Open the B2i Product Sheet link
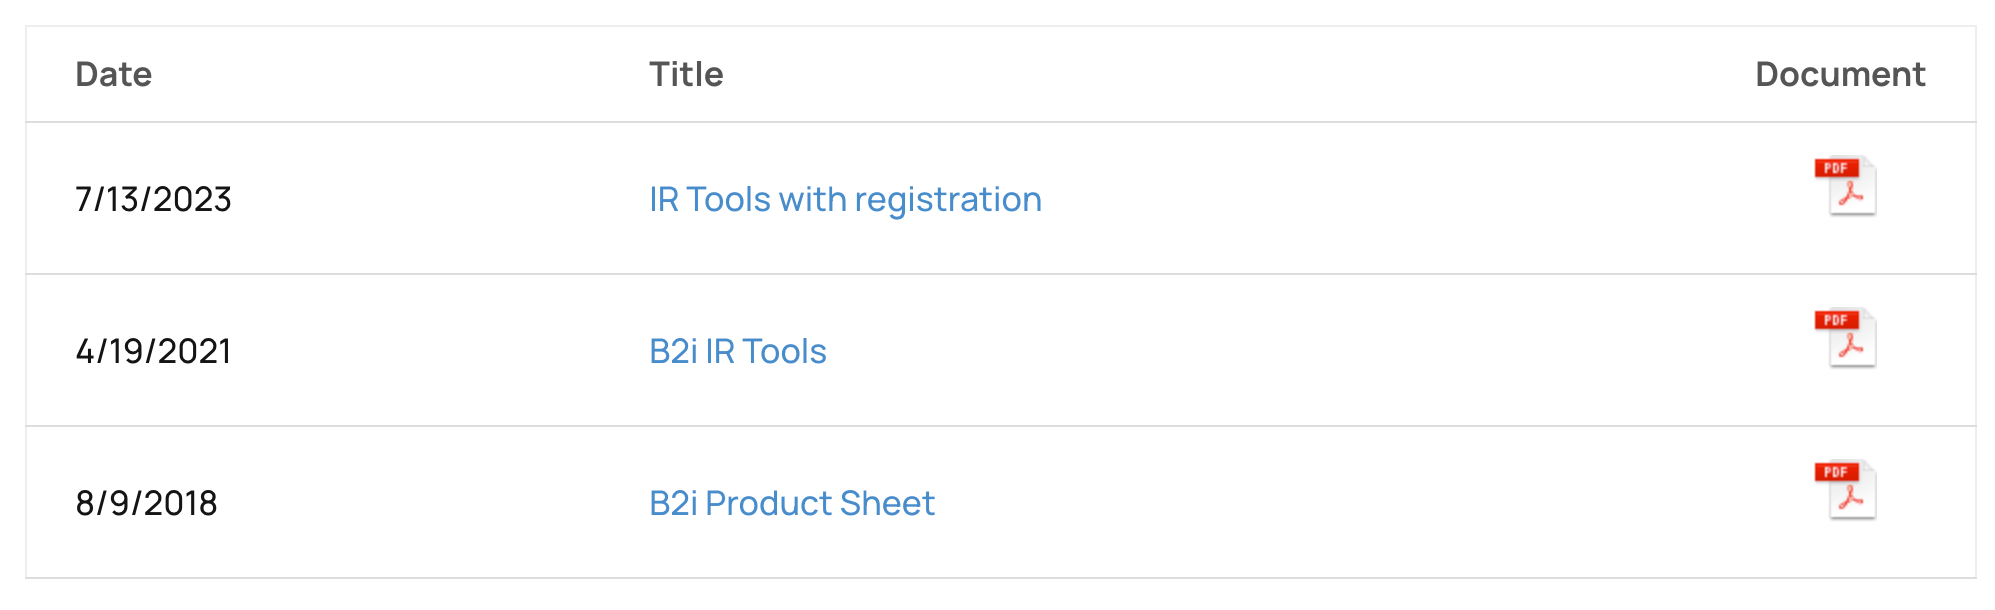Viewport: 1995px width, 610px height. 791,503
